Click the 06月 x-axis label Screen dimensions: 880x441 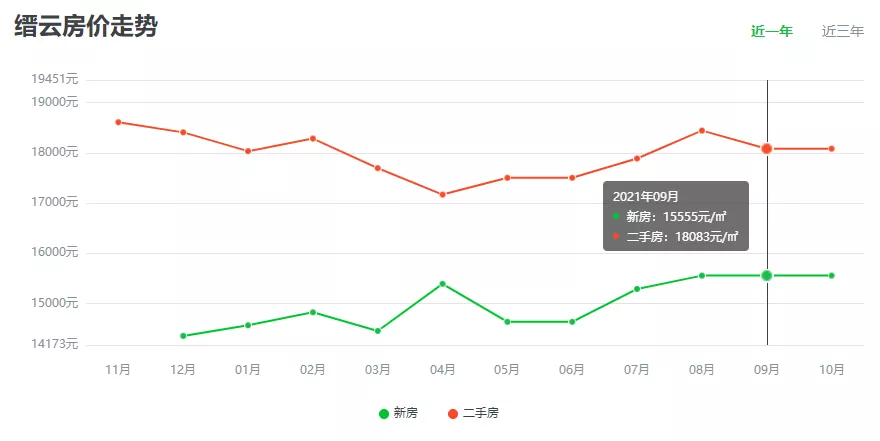[572, 369]
